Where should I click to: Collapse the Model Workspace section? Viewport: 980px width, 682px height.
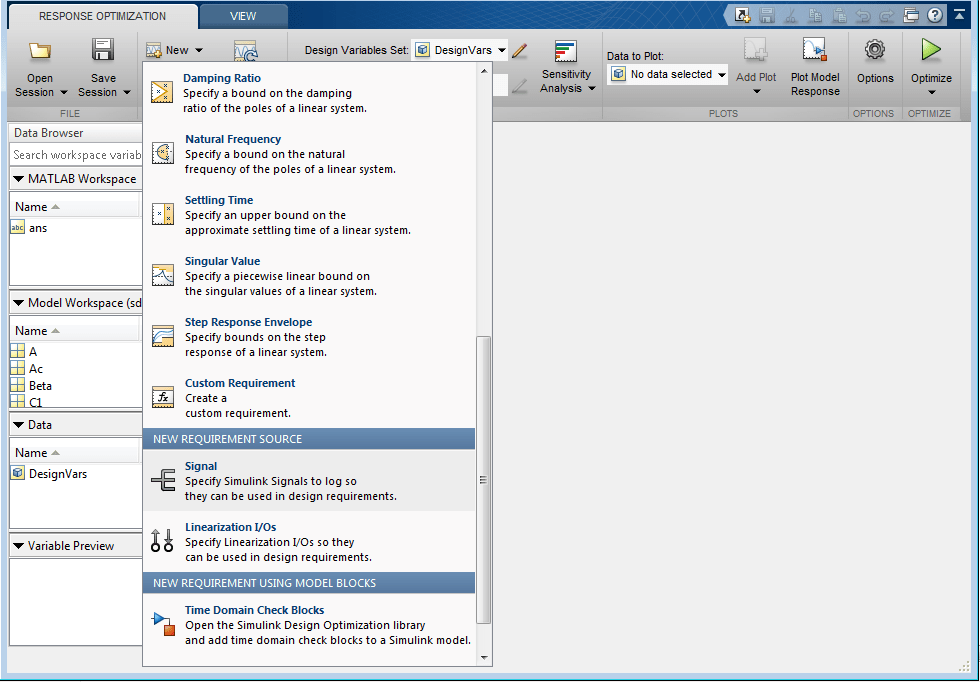[18, 303]
